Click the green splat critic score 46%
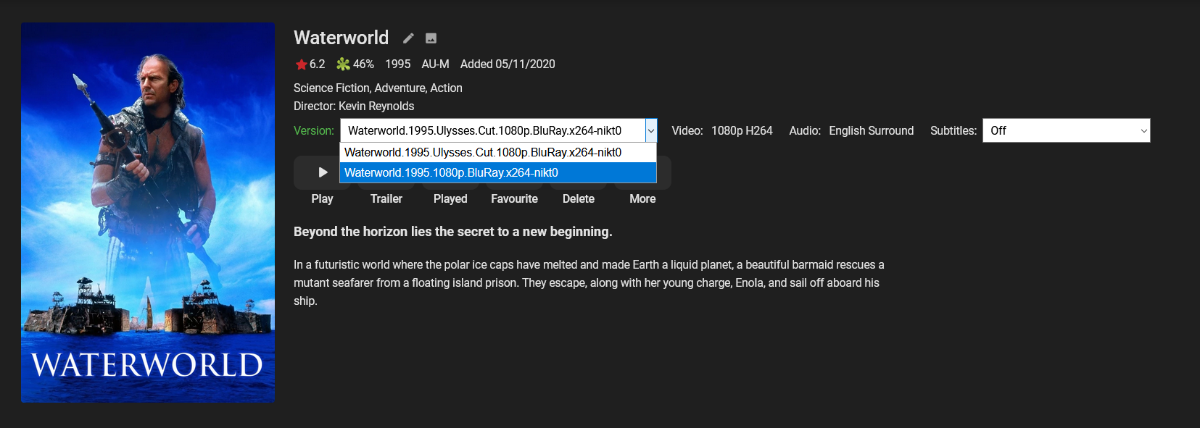This screenshot has width=1200, height=428. coord(355,64)
